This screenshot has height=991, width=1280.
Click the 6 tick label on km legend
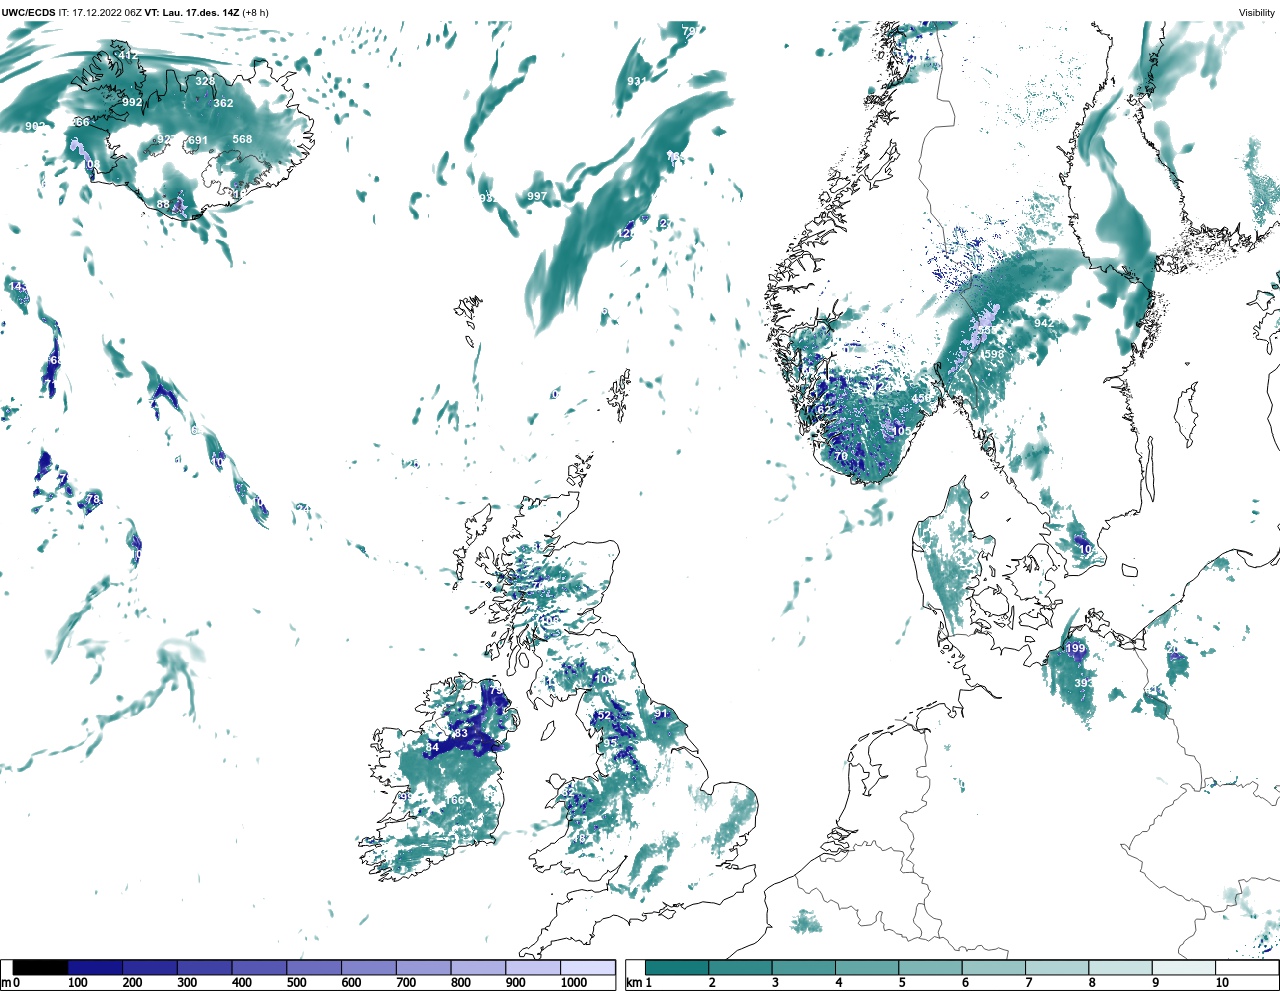coord(965,983)
